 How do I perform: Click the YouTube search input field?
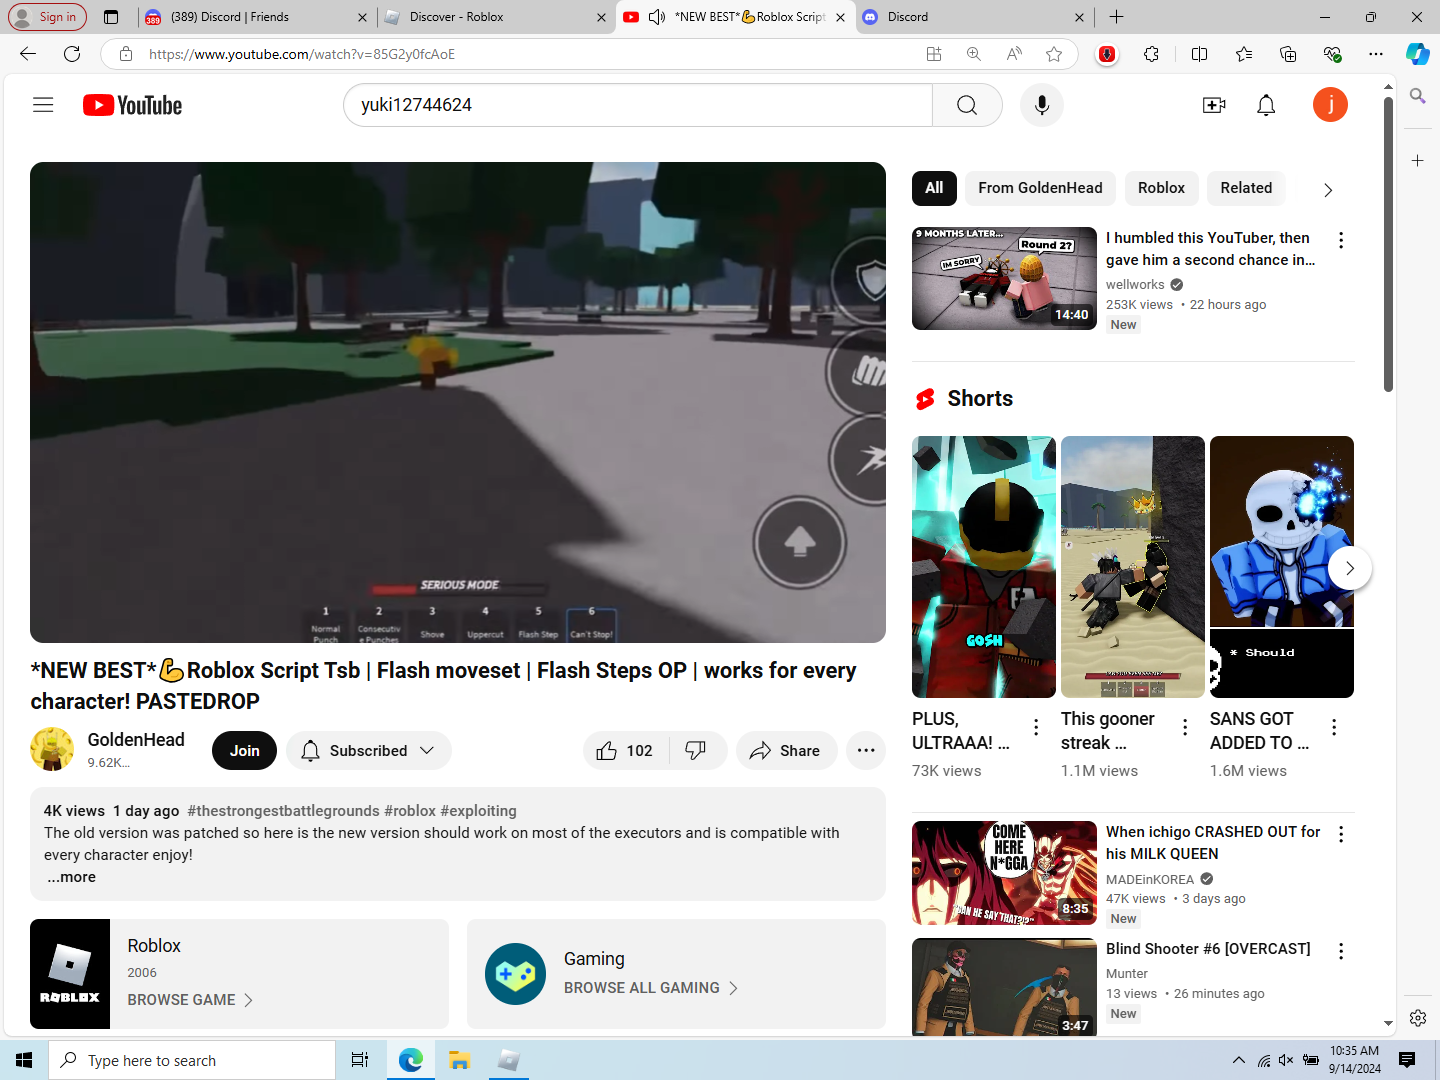638,105
